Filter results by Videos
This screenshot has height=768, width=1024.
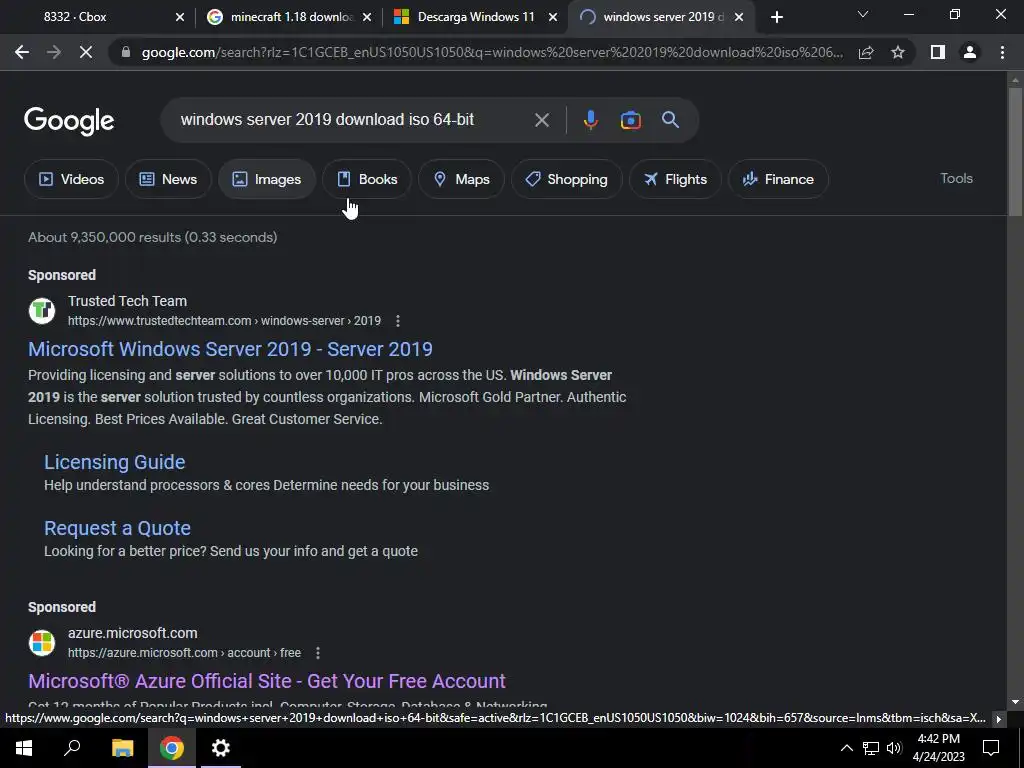[72, 179]
